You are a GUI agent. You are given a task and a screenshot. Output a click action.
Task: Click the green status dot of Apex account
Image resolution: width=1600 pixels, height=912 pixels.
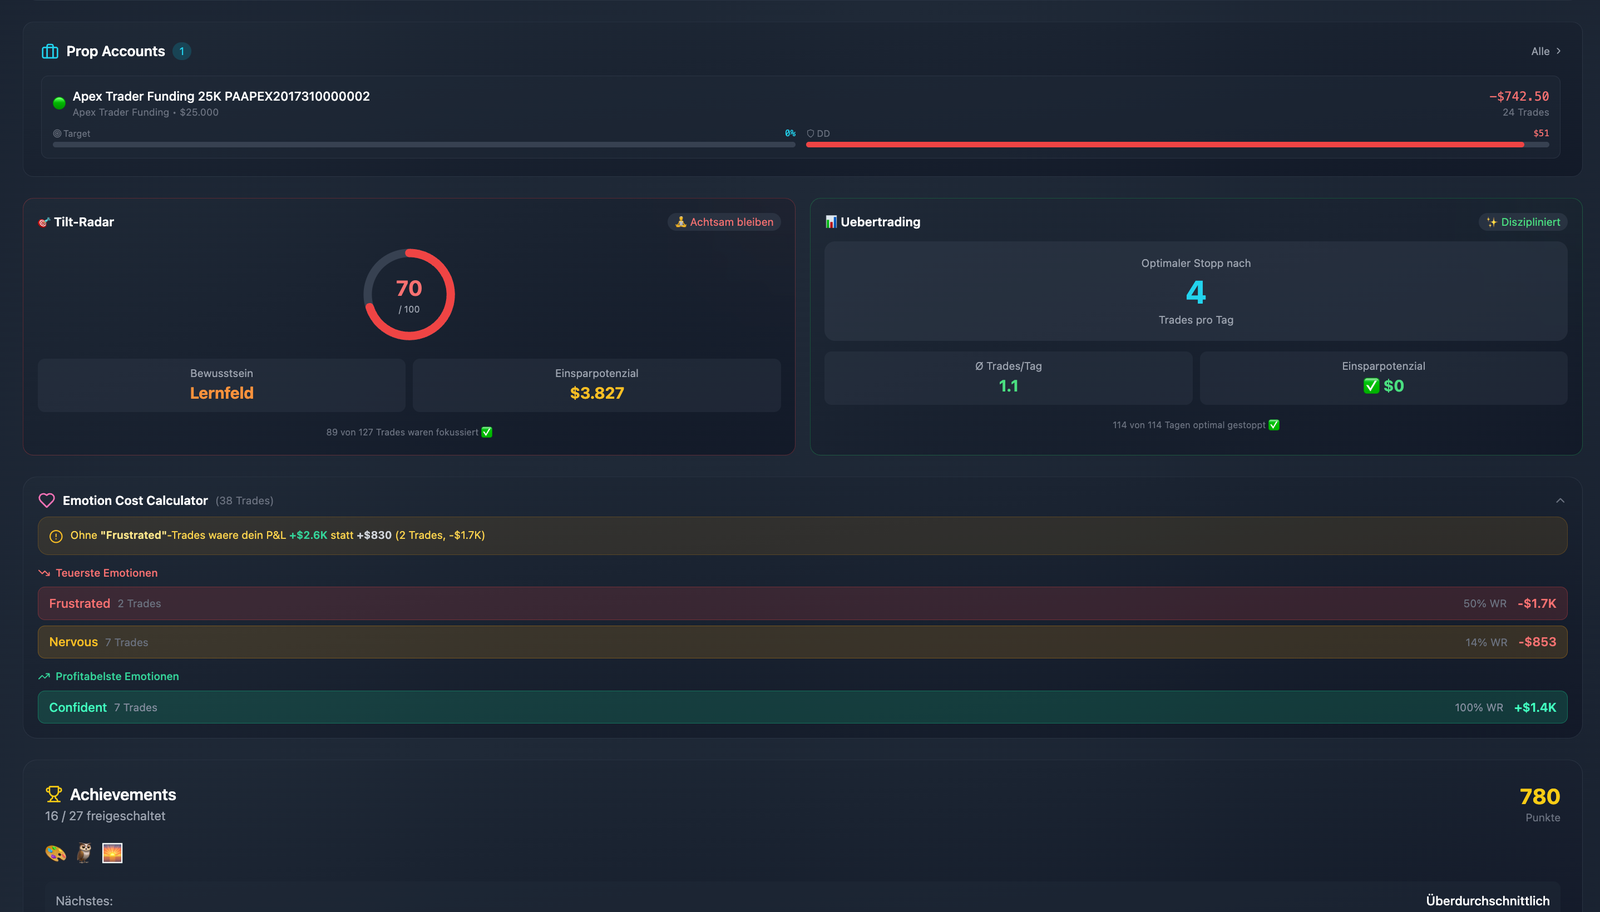pos(59,102)
